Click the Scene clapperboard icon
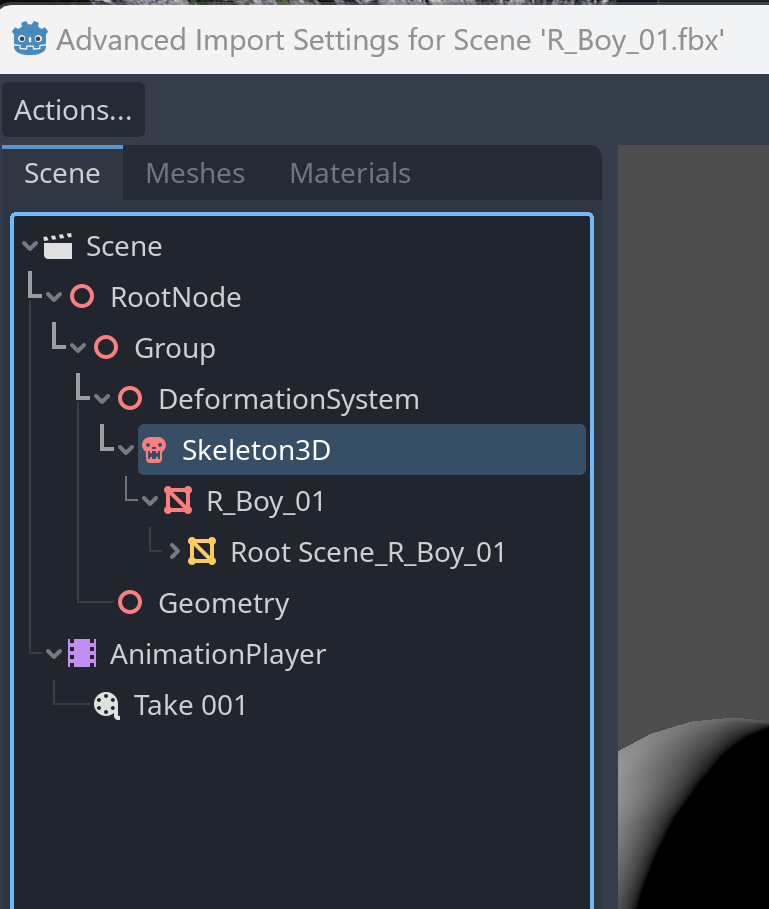This screenshot has width=769, height=909. [x=58, y=246]
